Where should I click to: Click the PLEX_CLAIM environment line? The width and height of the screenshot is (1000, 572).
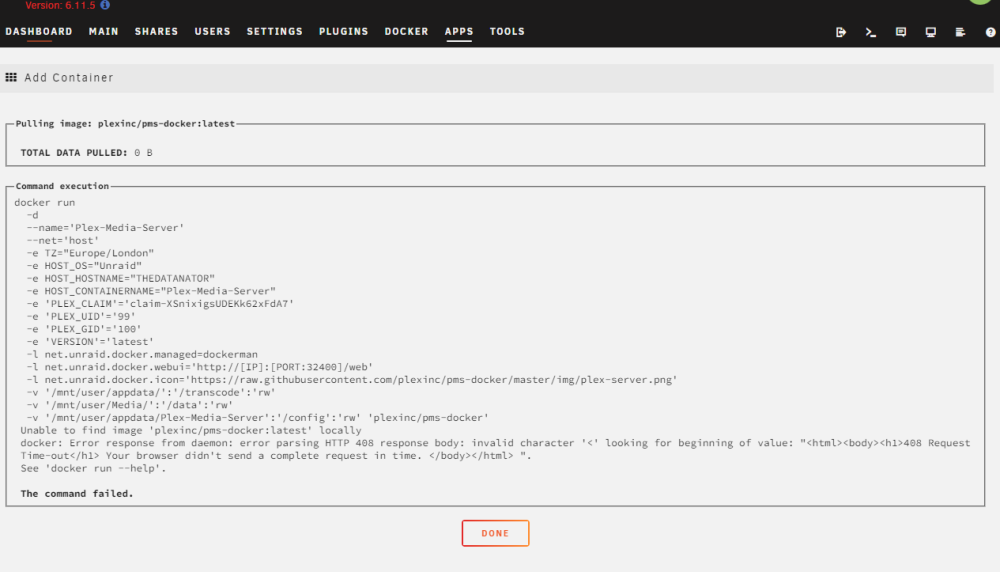160,304
